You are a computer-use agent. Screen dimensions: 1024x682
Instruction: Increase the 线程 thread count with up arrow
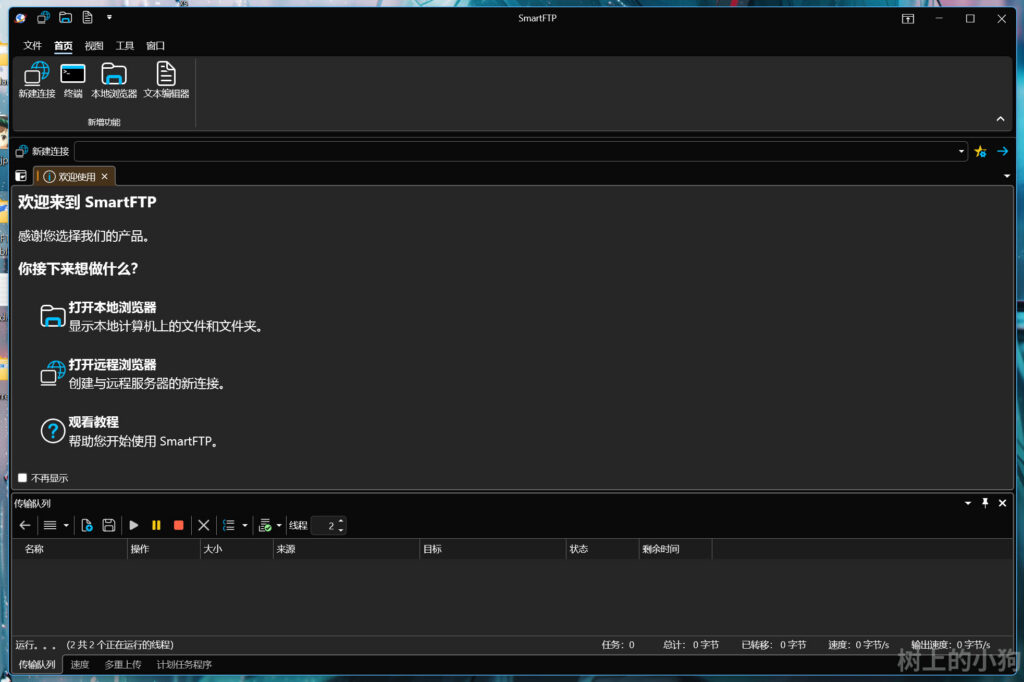(341, 520)
